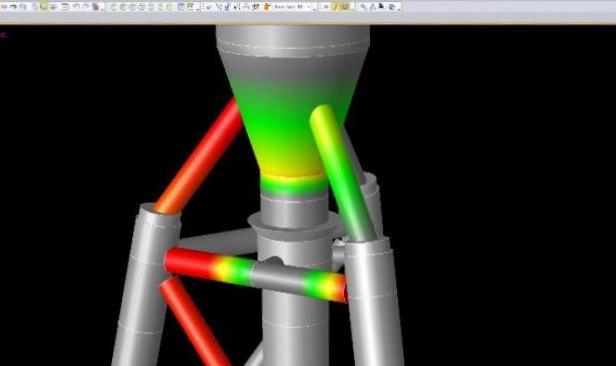Select the green-yellow right diagonal brace

click(341, 173)
